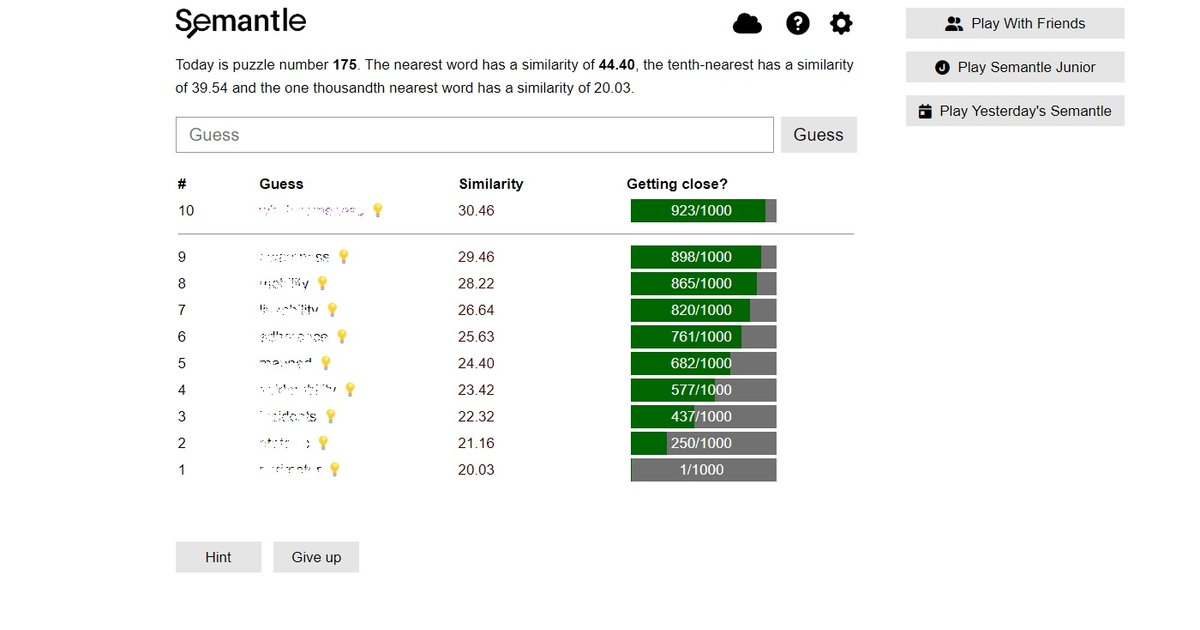Click the blurred guess word in row 3

tap(288, 416)
